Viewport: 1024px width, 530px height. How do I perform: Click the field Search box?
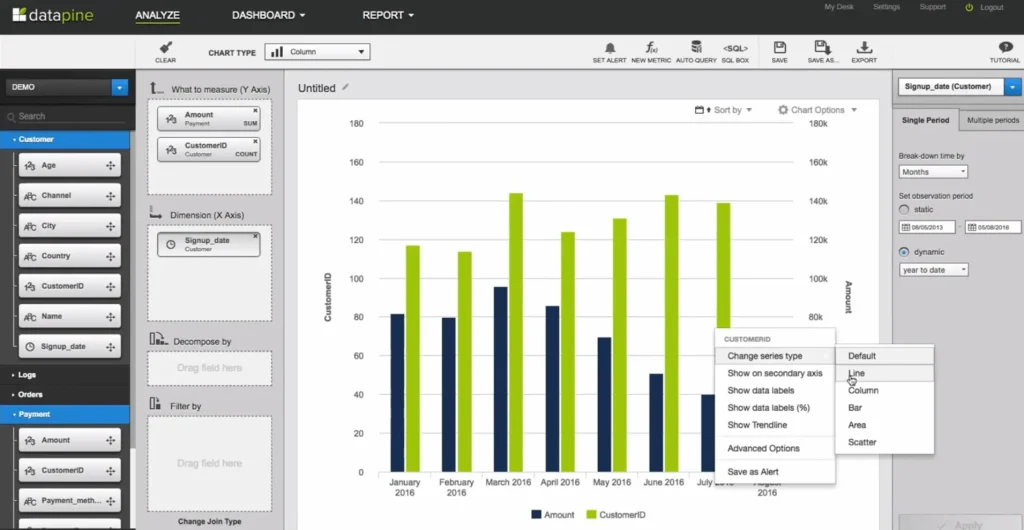[67, 116]
